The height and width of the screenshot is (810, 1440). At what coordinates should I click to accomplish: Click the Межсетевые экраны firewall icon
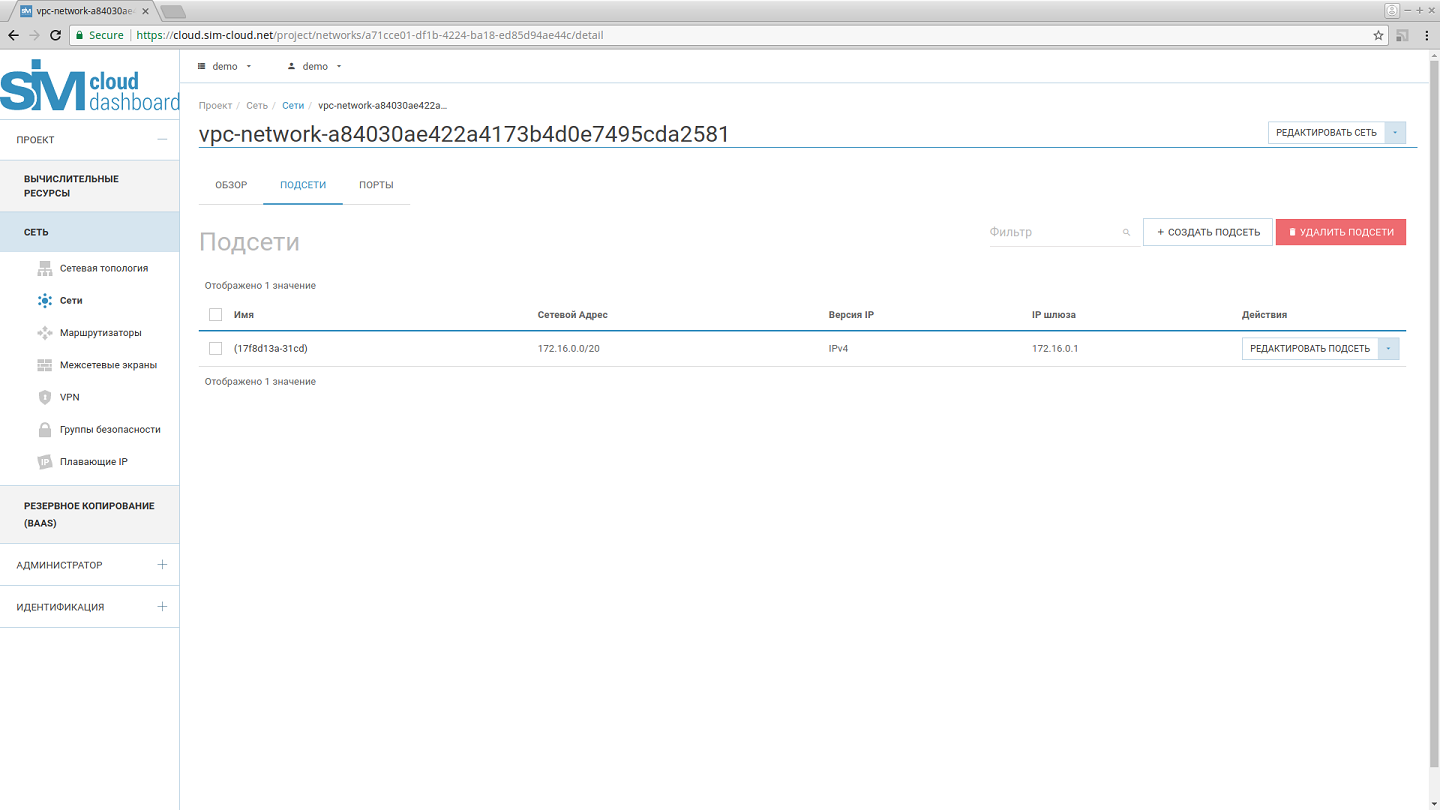[44, 365]
